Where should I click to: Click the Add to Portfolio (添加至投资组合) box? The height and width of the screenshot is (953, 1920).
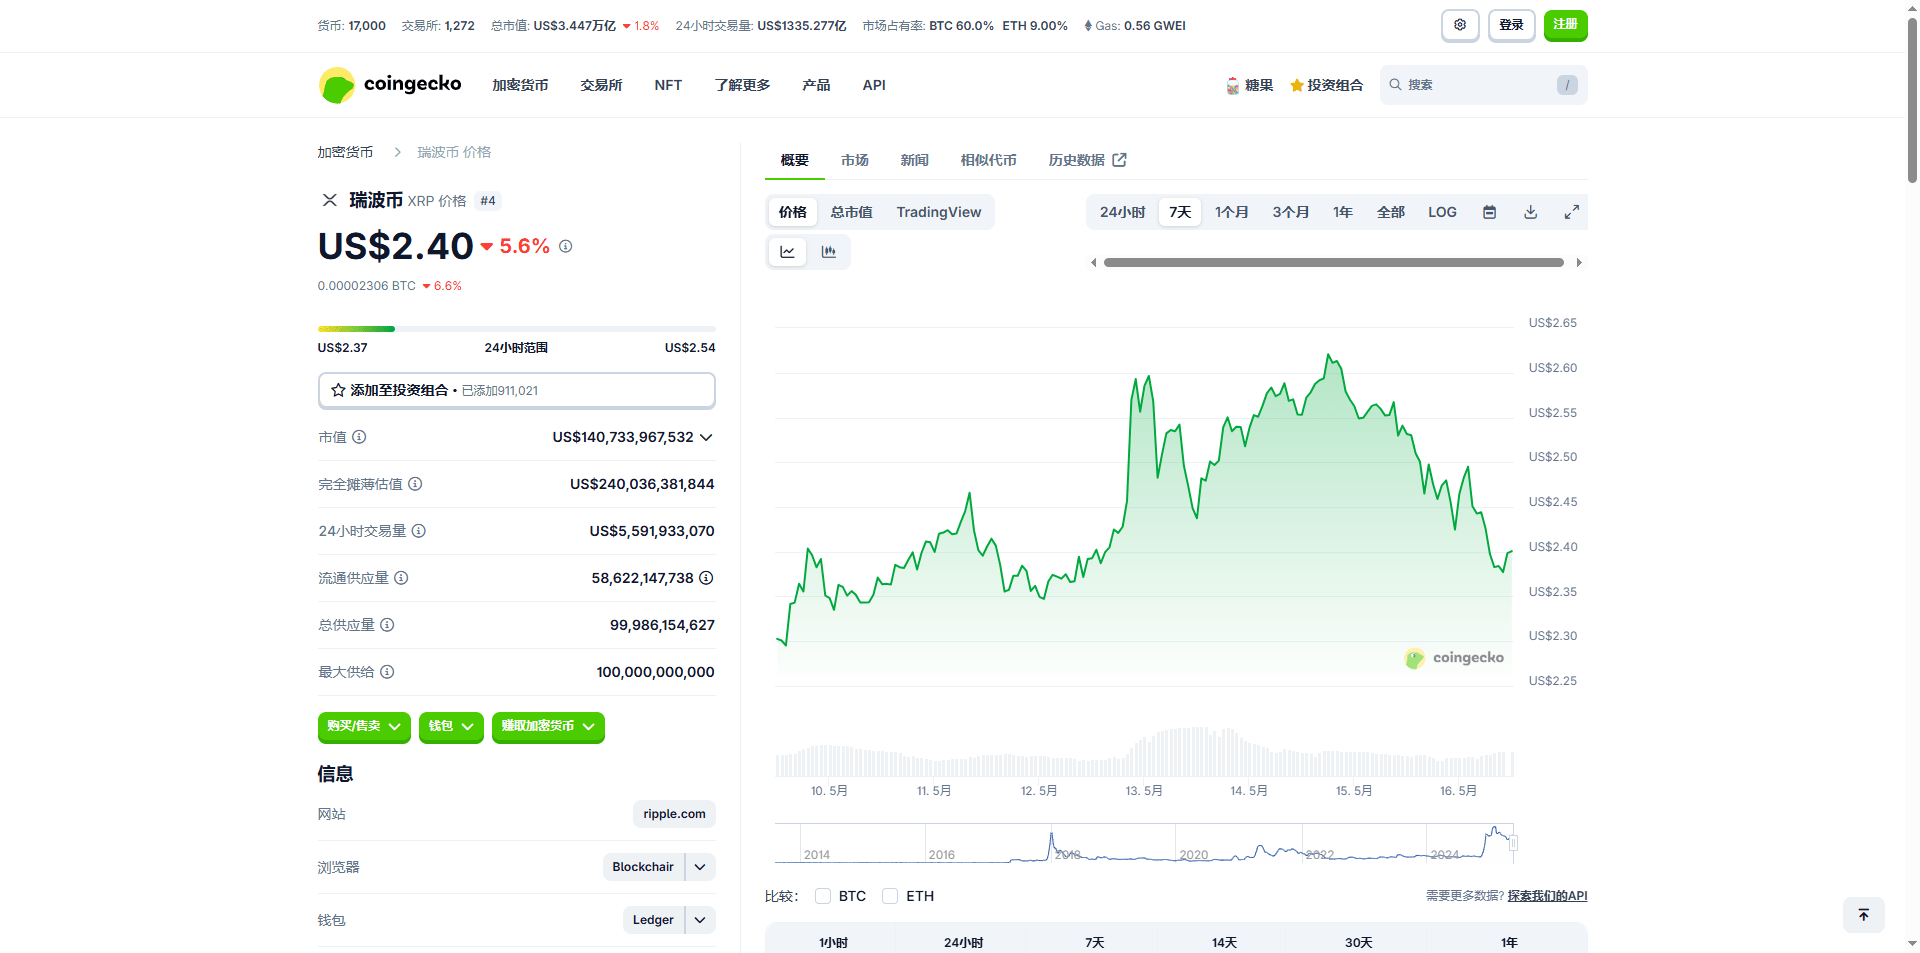tap(516, 390)
